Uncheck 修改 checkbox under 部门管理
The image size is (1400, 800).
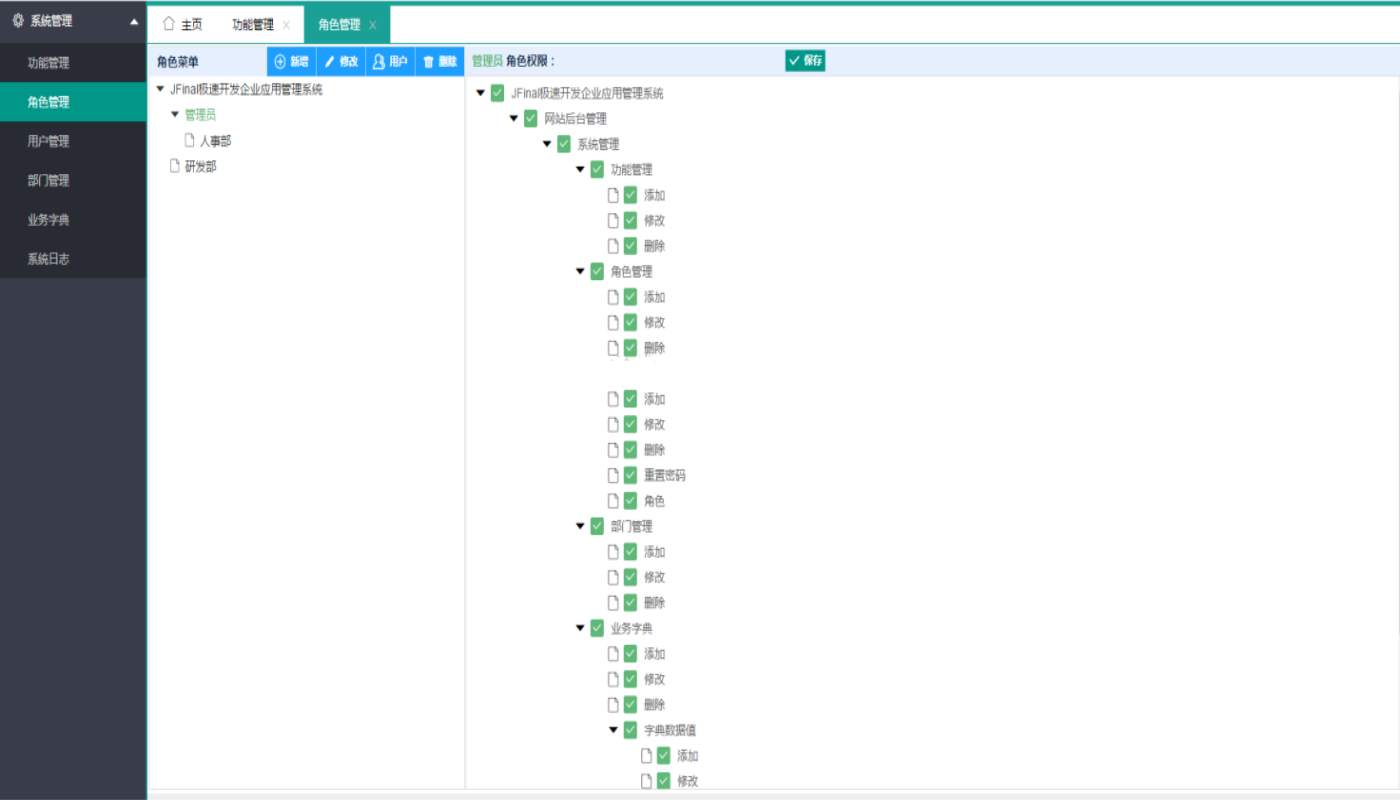[630, 577]
